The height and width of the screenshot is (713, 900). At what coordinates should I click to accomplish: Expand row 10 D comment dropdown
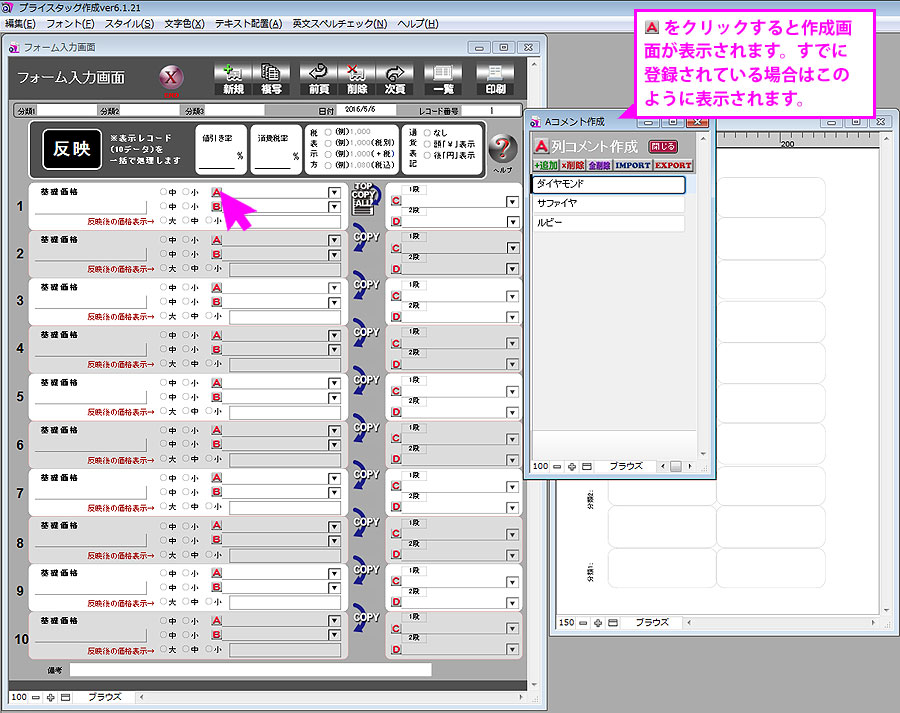[x=512, y=650]
